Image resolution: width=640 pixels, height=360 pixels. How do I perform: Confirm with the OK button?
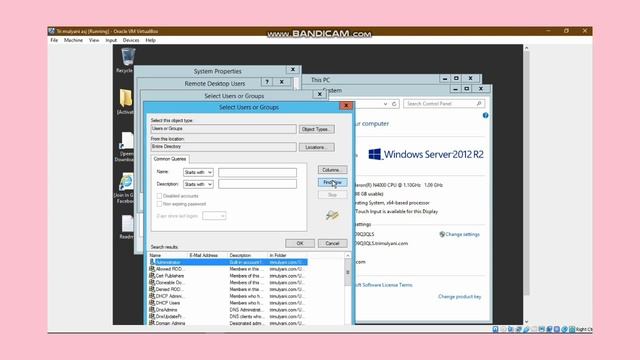click(300, 243)
